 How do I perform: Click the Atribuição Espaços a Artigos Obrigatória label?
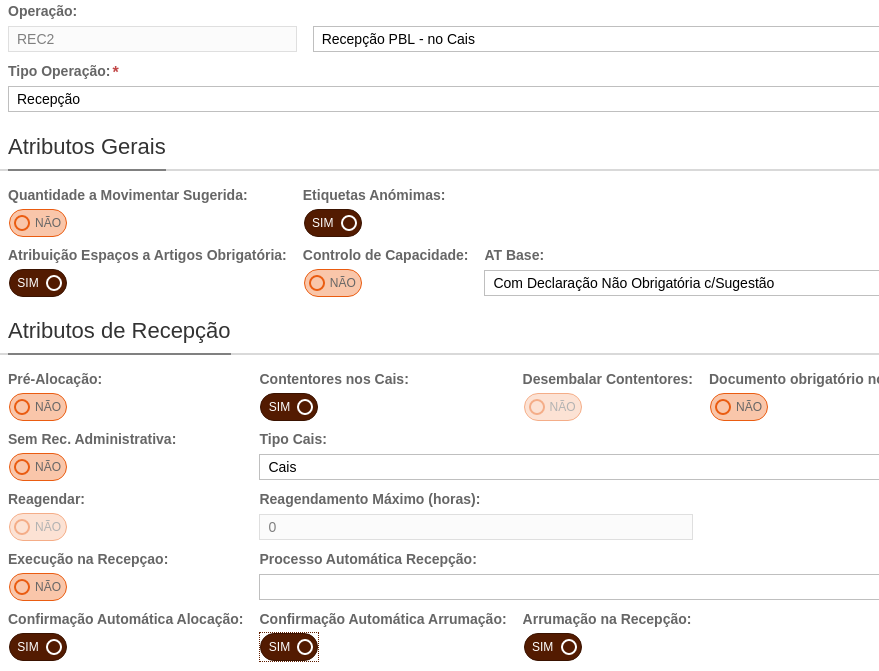pos(147,255)
